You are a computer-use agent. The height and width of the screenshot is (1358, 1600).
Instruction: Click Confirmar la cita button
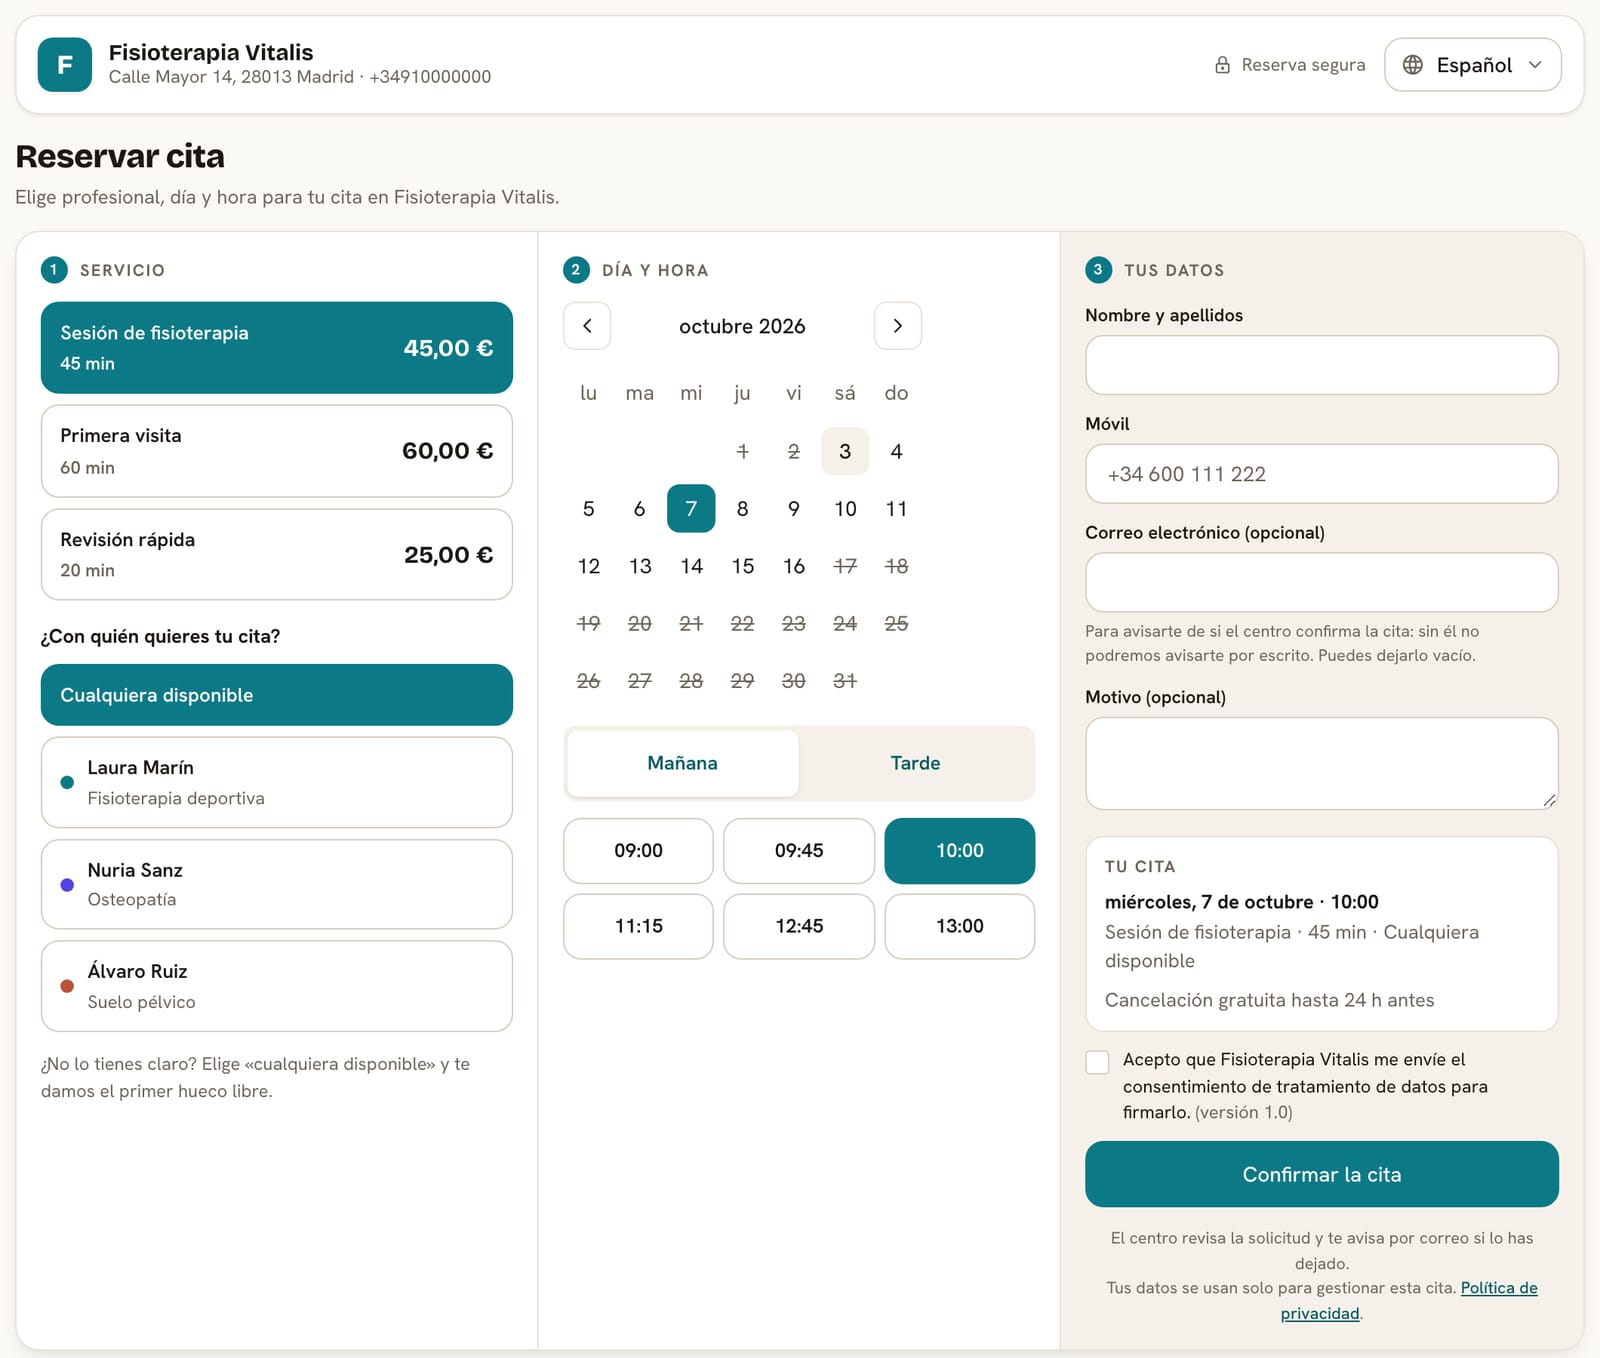pyautogui.click(x=1321, y=1174)
